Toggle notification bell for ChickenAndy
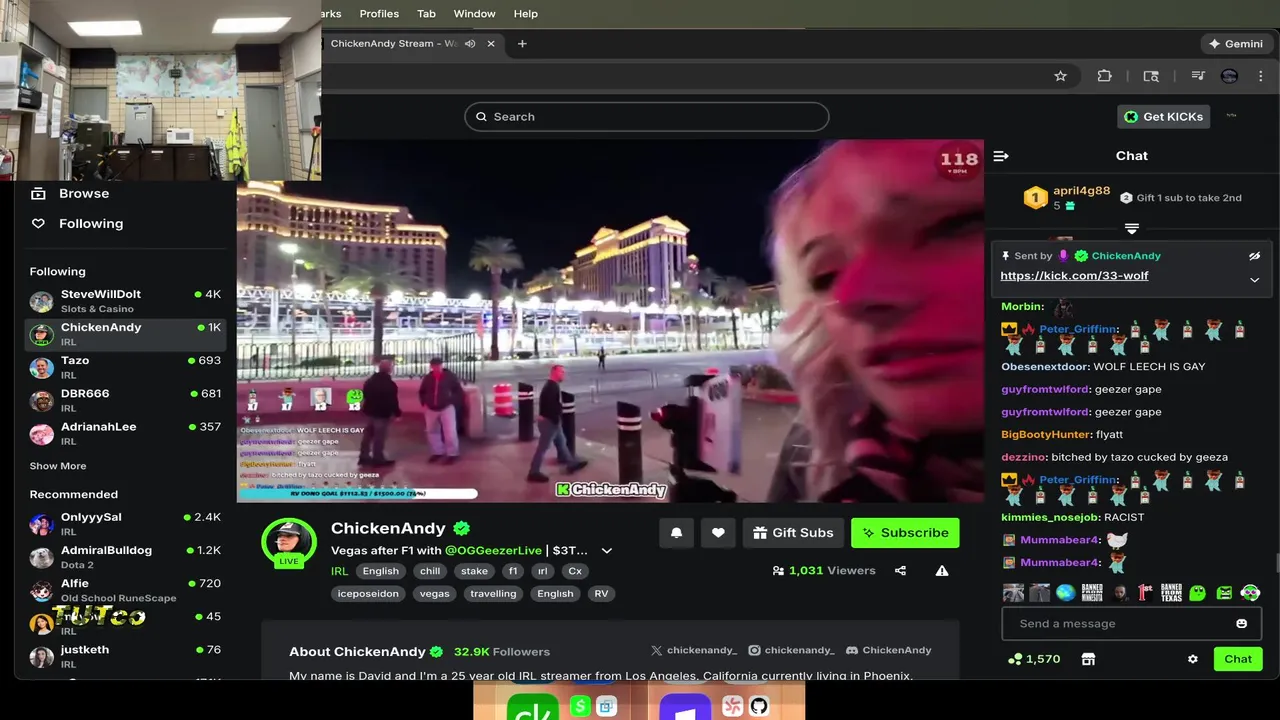Viewport: 1280px width, 720px height. (x=676, y=533)
